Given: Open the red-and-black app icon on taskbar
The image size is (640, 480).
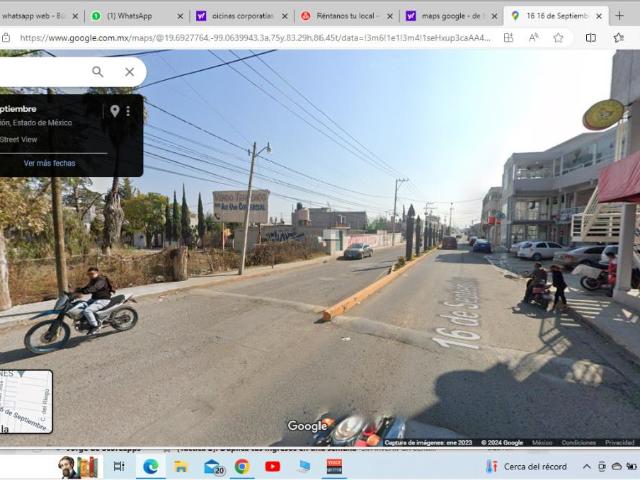Looking at the screenshot, I should coord(334,467).
